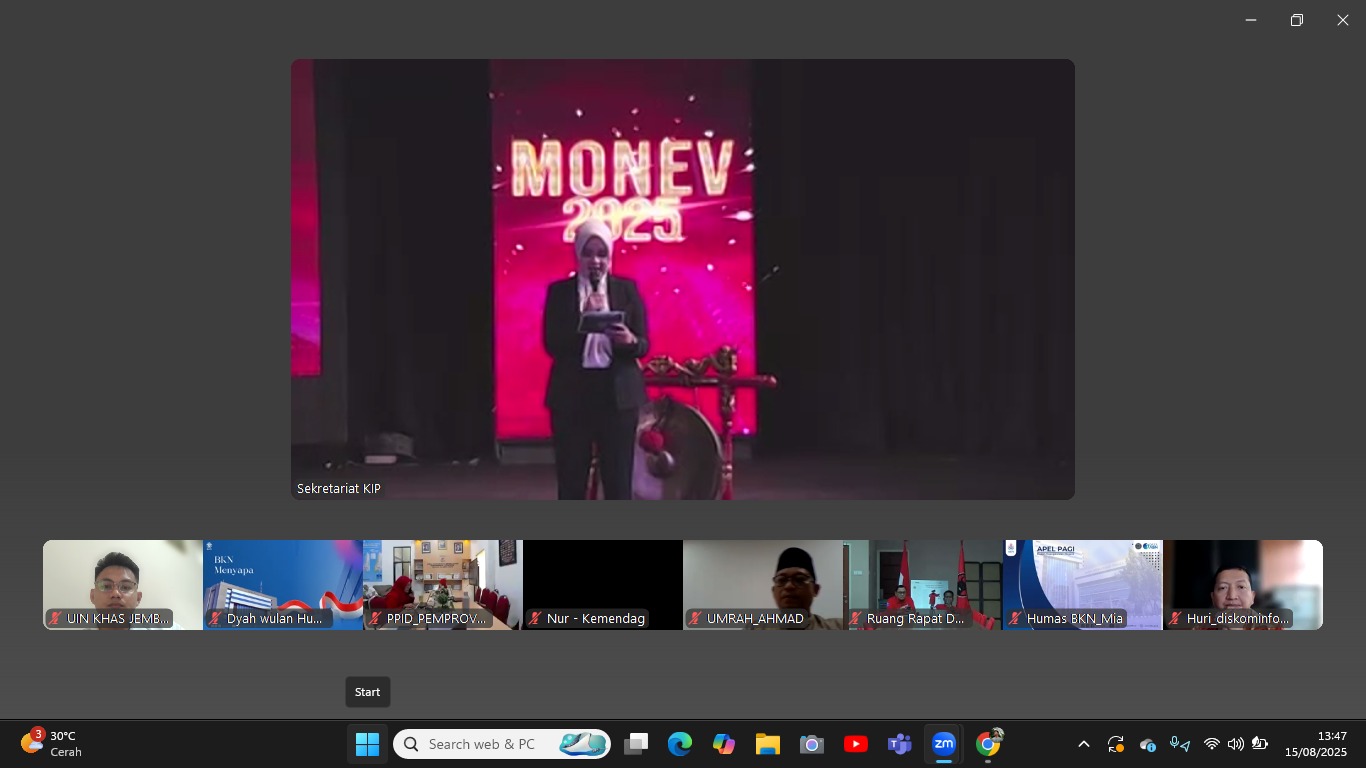The height and width of the screenshot is (768, 1366).
Task: Expand the hidden system tray icons
Action: tap(1083, 744)
